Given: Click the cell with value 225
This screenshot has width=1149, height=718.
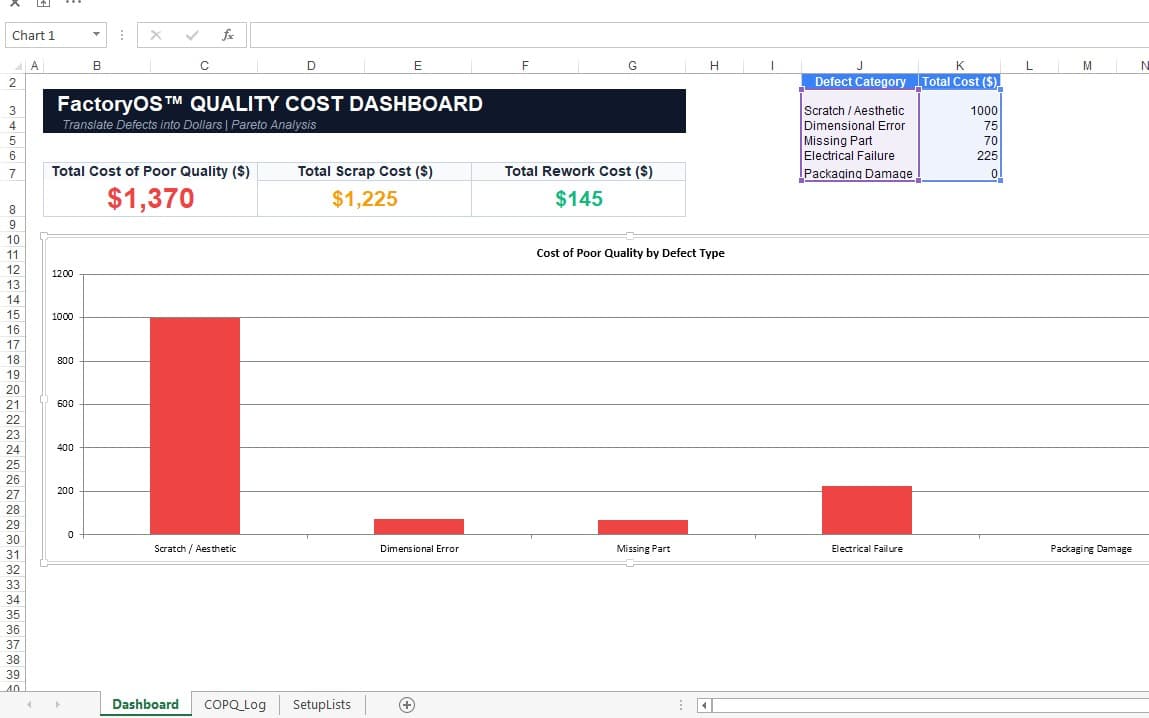Looking at the screenshot, I should coord(959,155).
